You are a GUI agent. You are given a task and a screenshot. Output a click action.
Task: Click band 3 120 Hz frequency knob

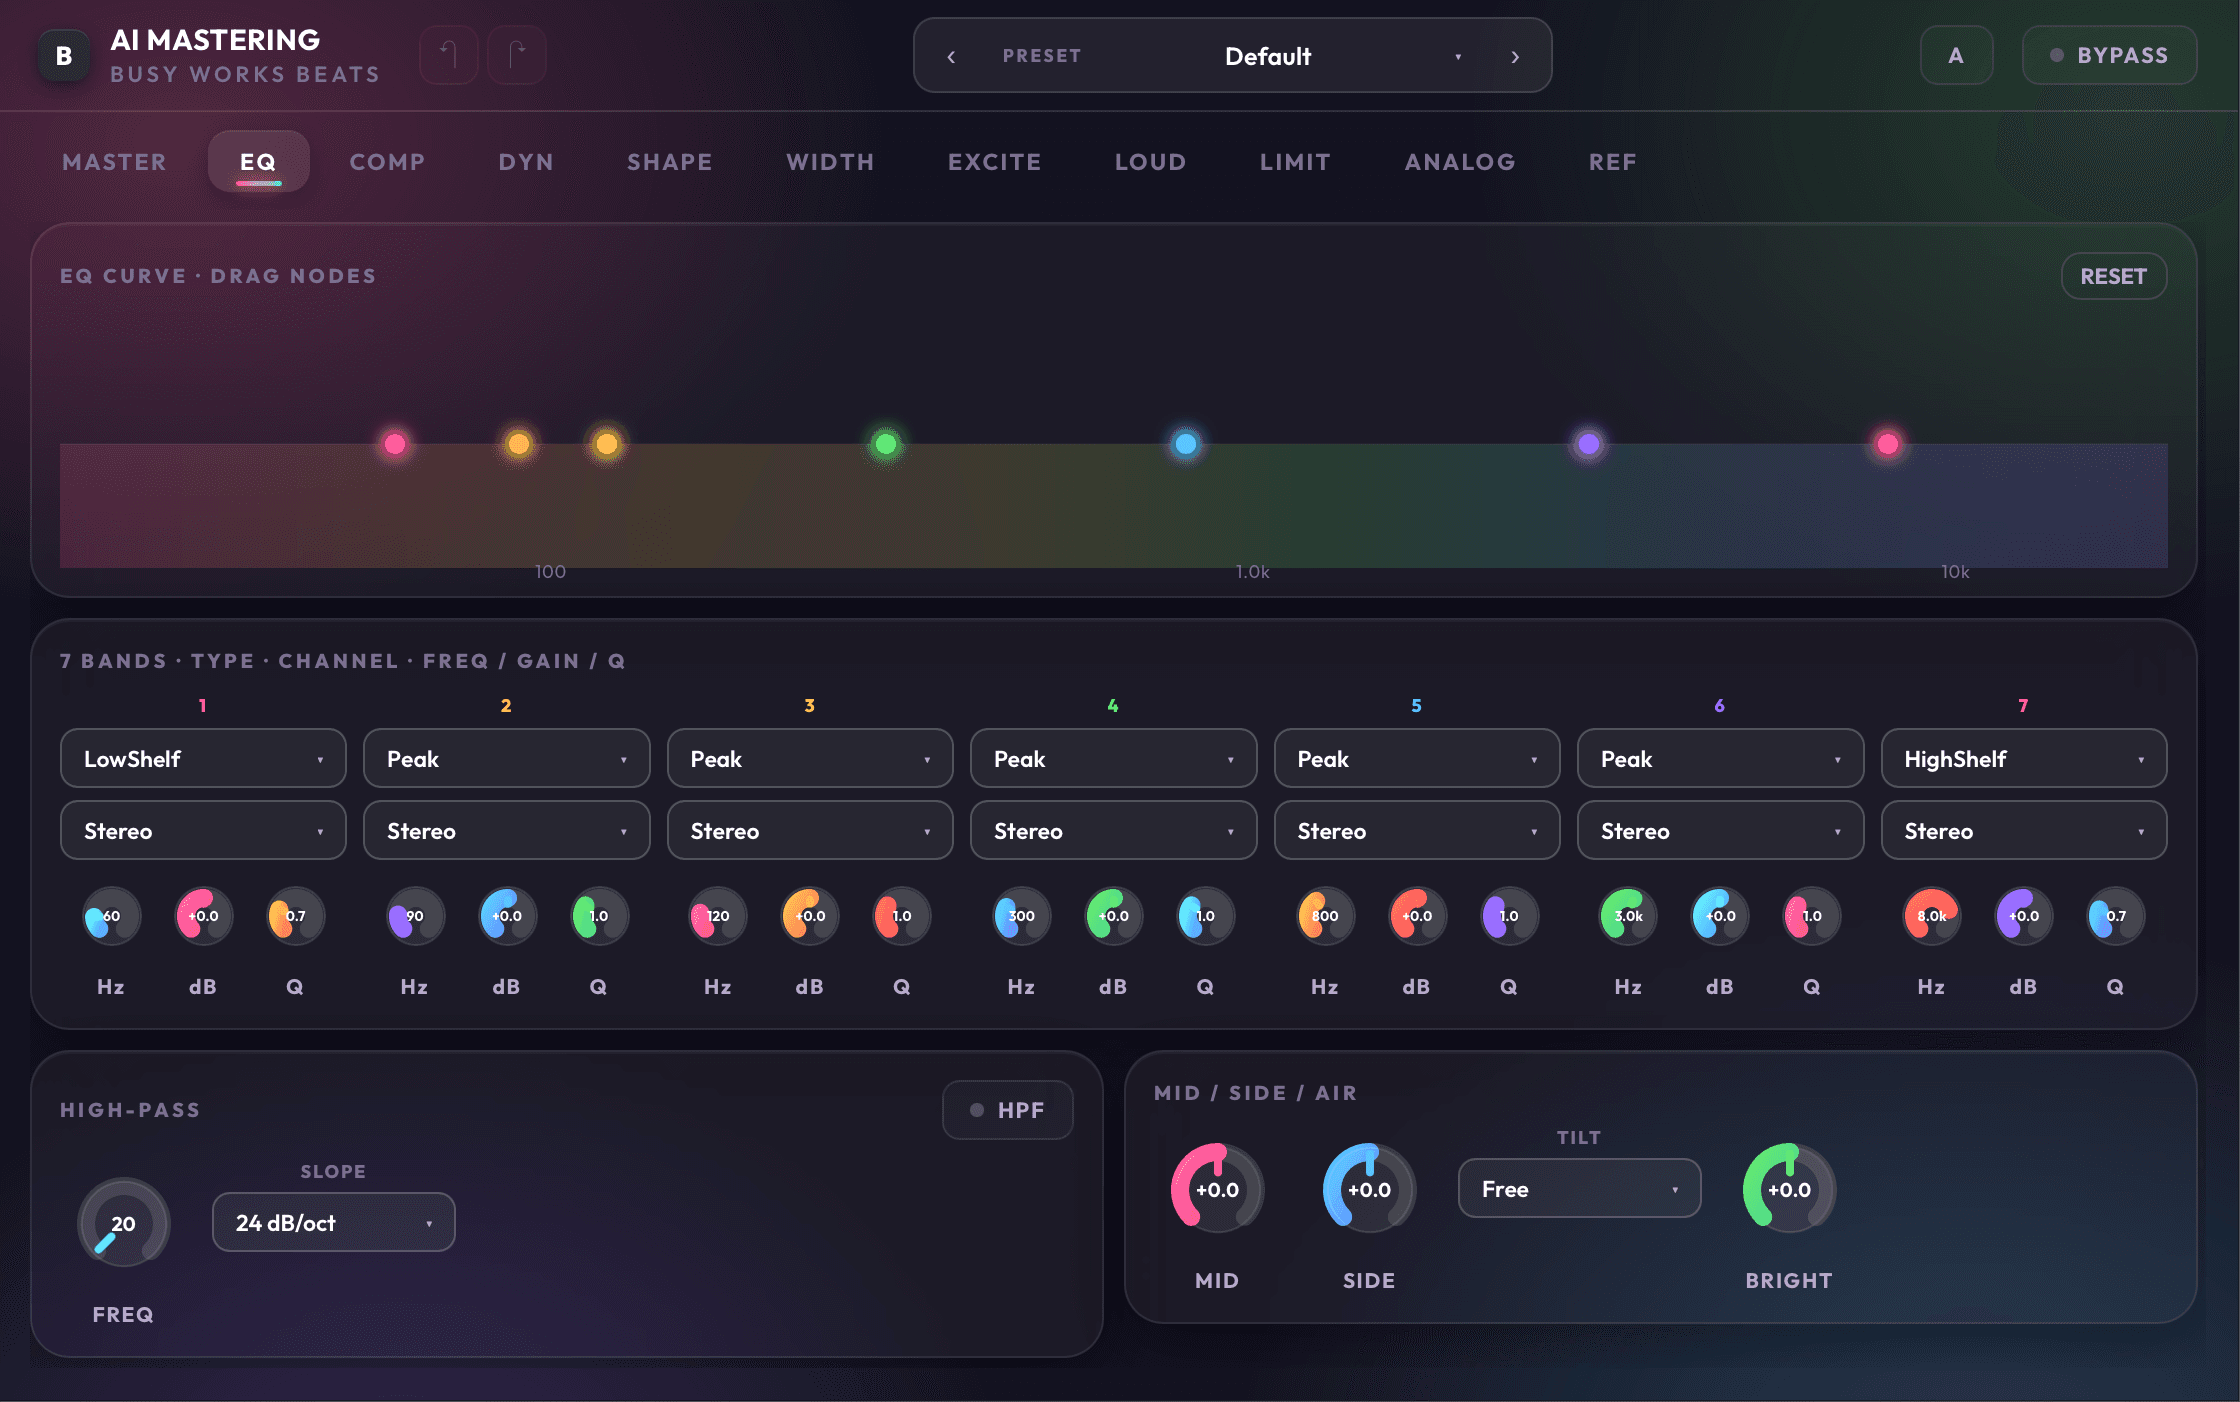tap(718, 916)
